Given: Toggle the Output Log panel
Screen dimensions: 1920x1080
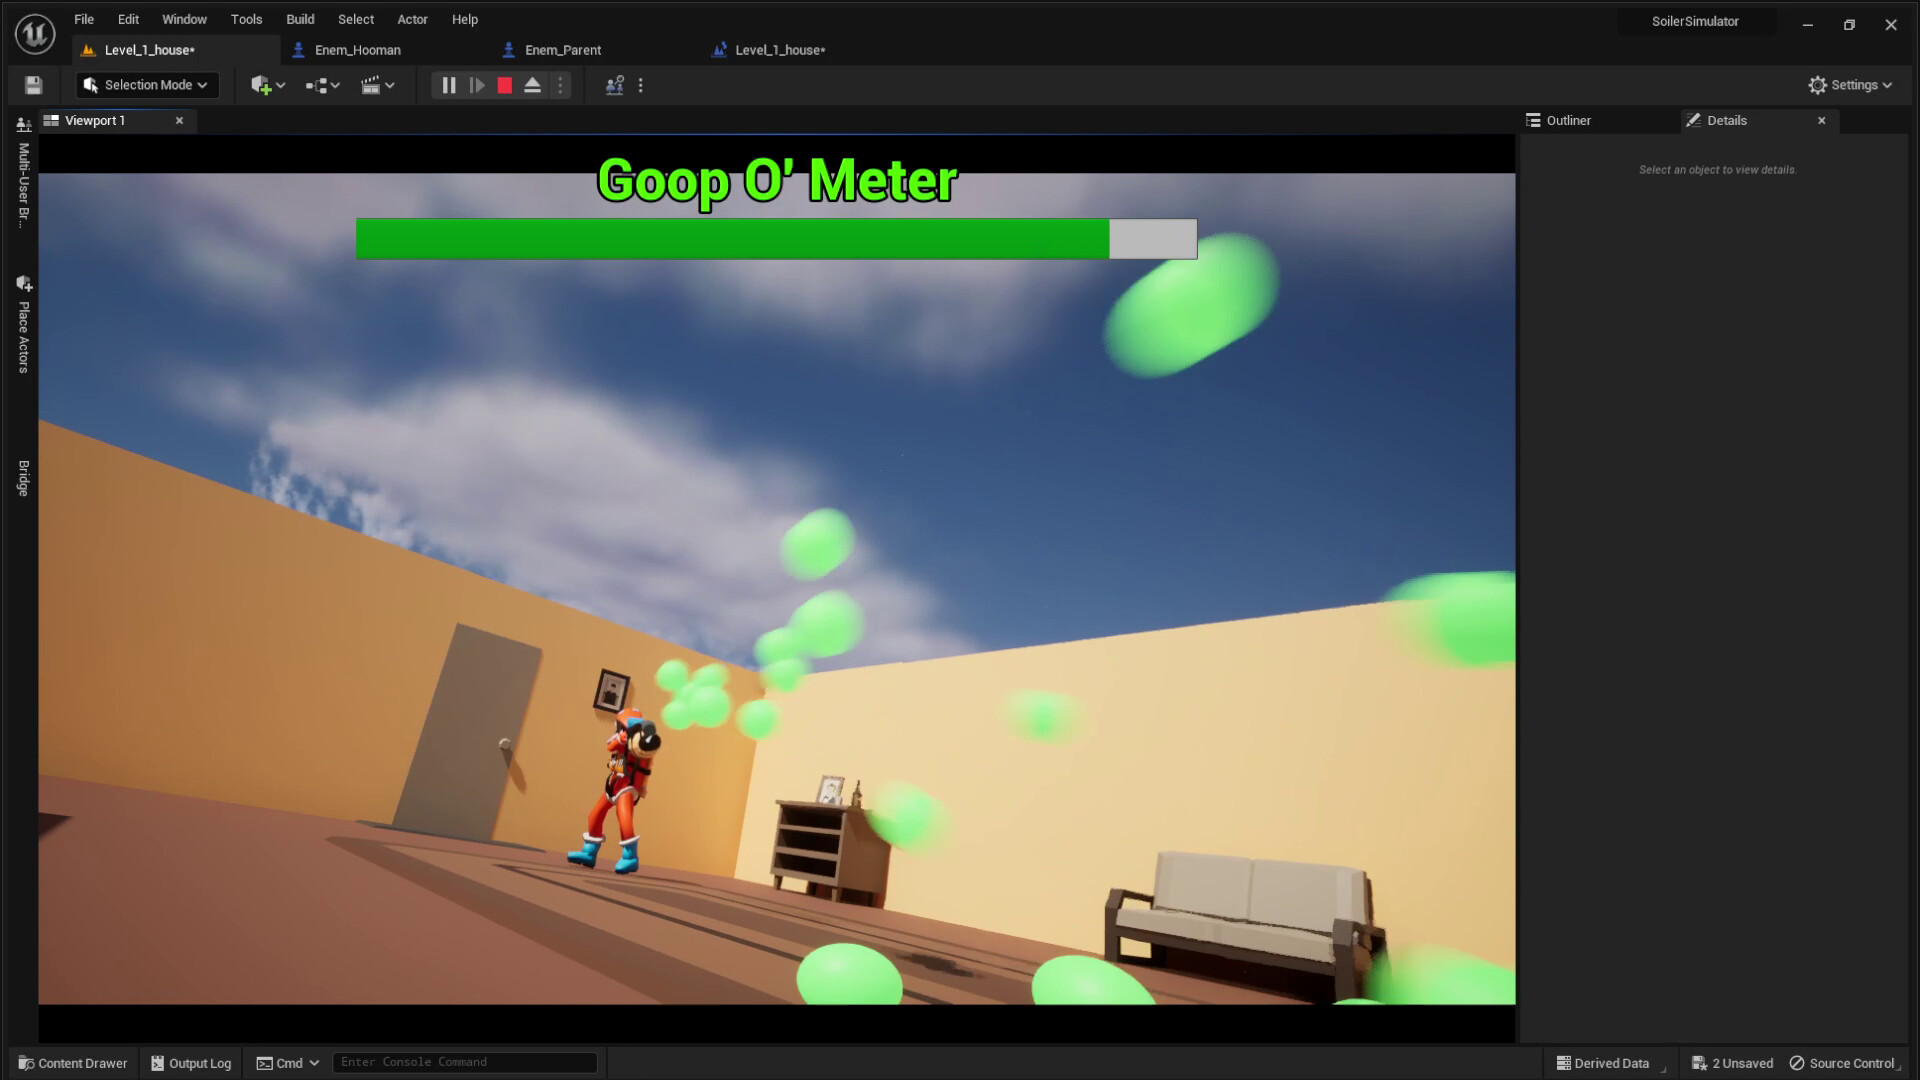Looking at the screenshot, I should coord(190,1063).
